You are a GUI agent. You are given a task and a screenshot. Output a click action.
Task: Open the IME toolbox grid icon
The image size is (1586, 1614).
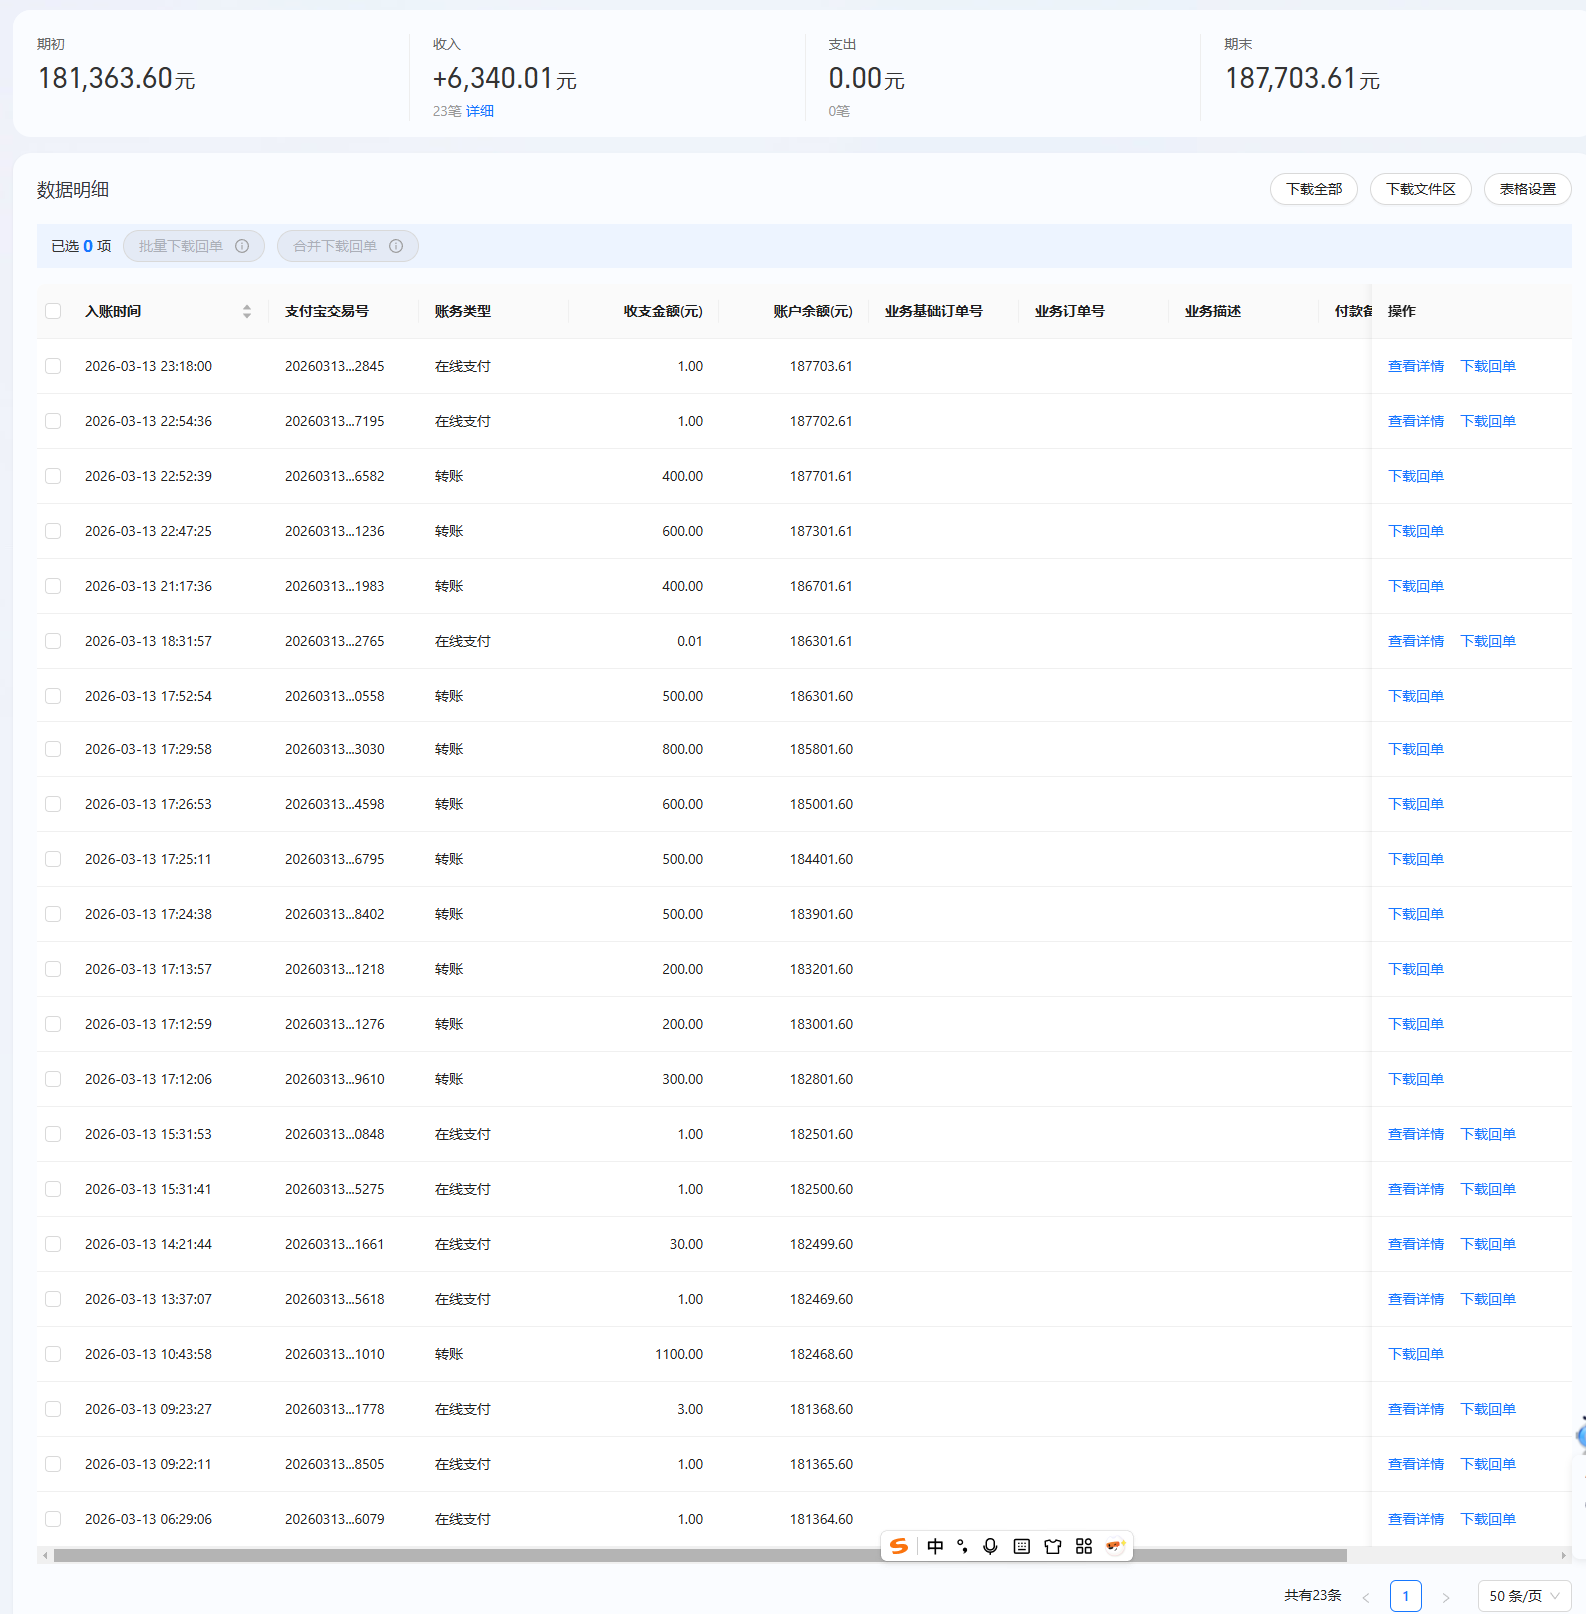click(x=1083, y=1546)
